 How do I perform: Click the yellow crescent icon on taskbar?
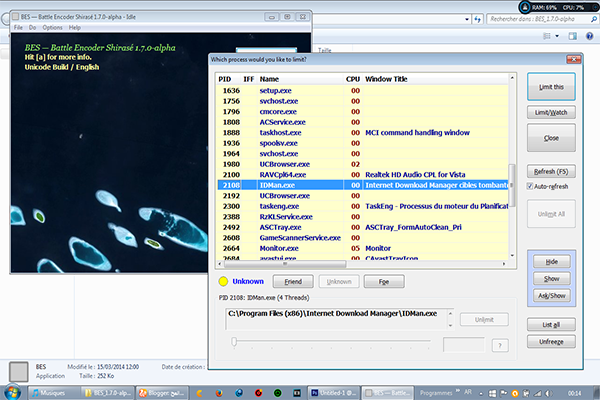click(199, 393)
